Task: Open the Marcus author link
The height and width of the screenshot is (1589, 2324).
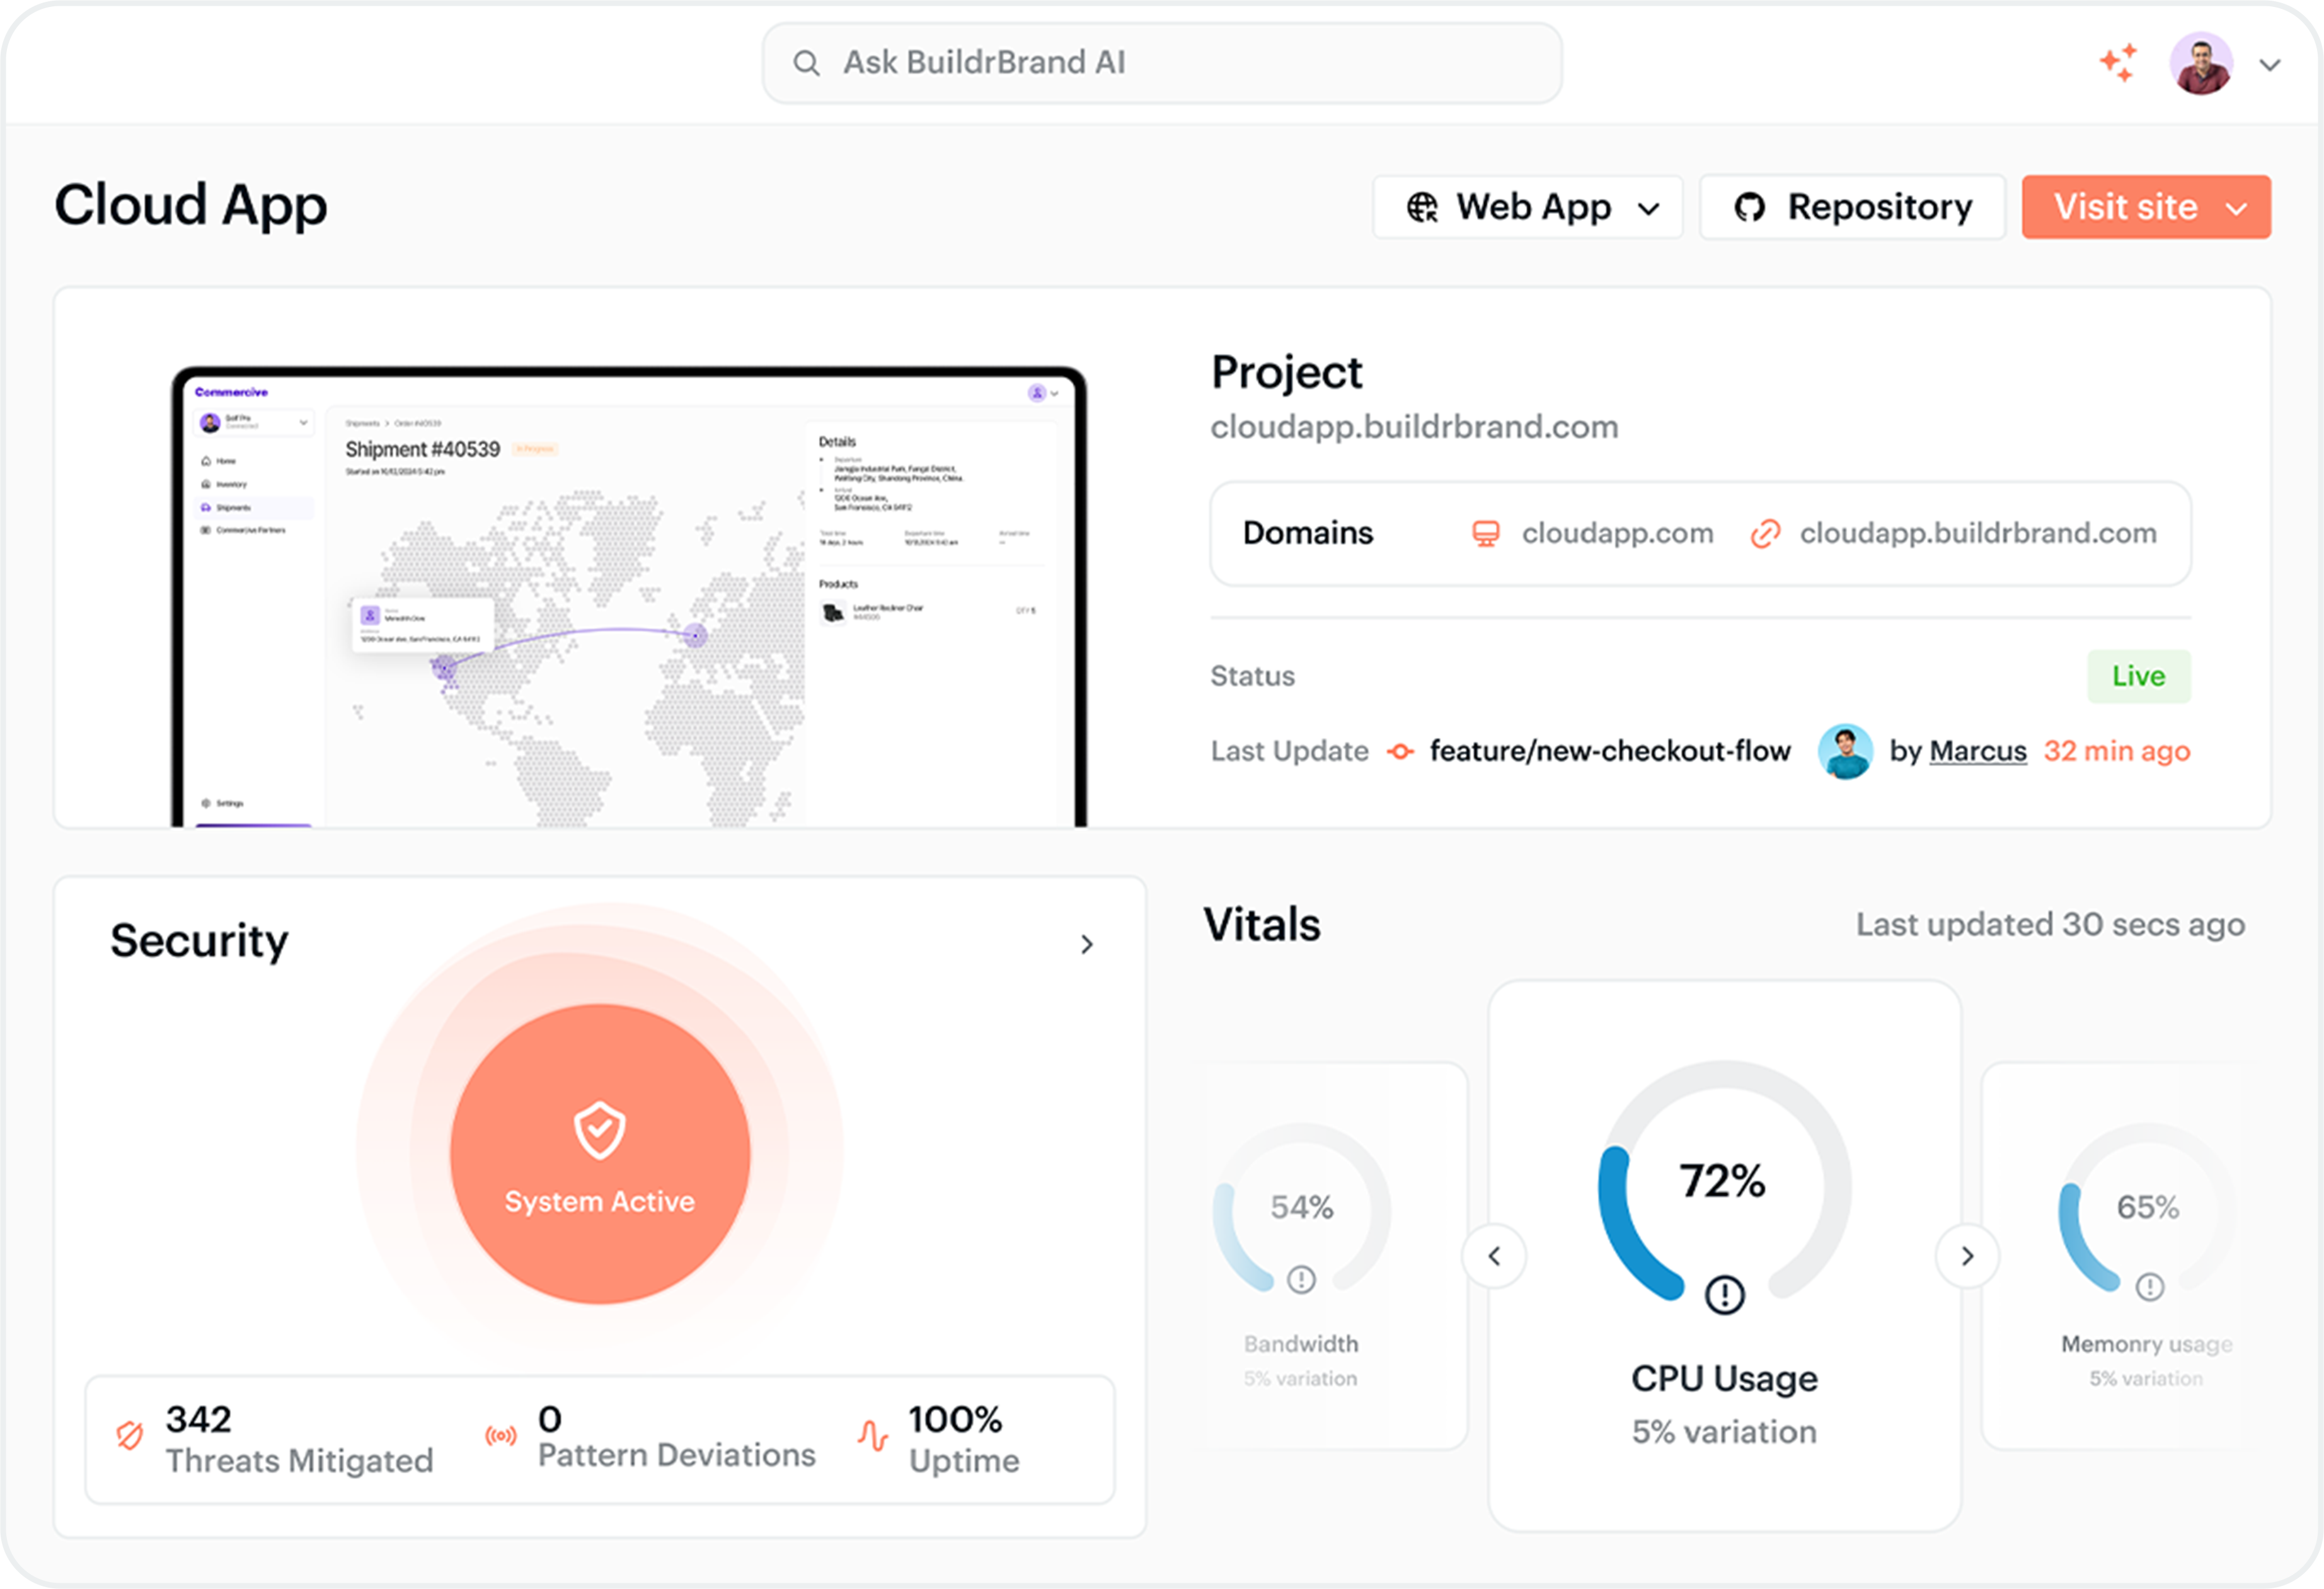Action: (1977, 751)
